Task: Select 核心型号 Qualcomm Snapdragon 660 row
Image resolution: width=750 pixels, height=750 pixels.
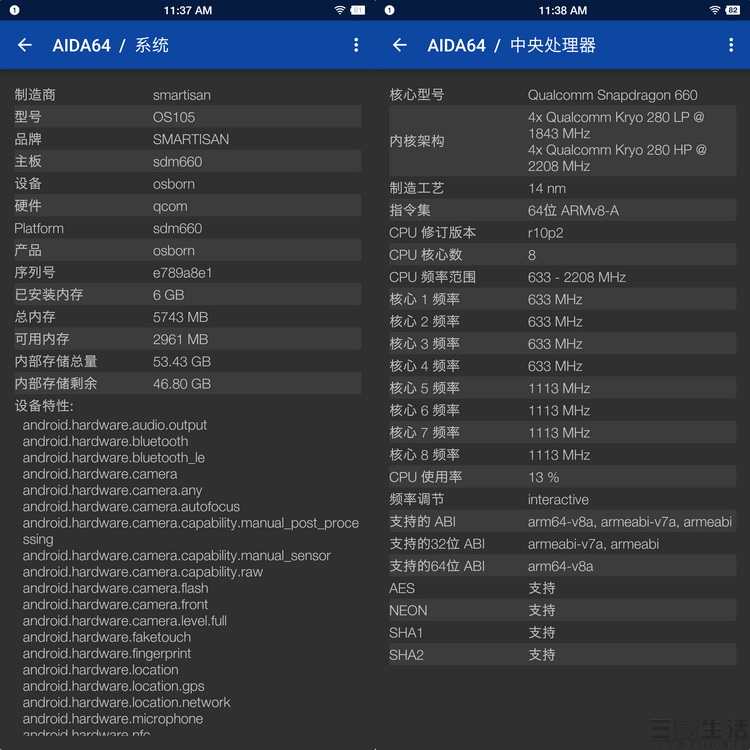Action: pyautogui.click(x=562, y=95)
